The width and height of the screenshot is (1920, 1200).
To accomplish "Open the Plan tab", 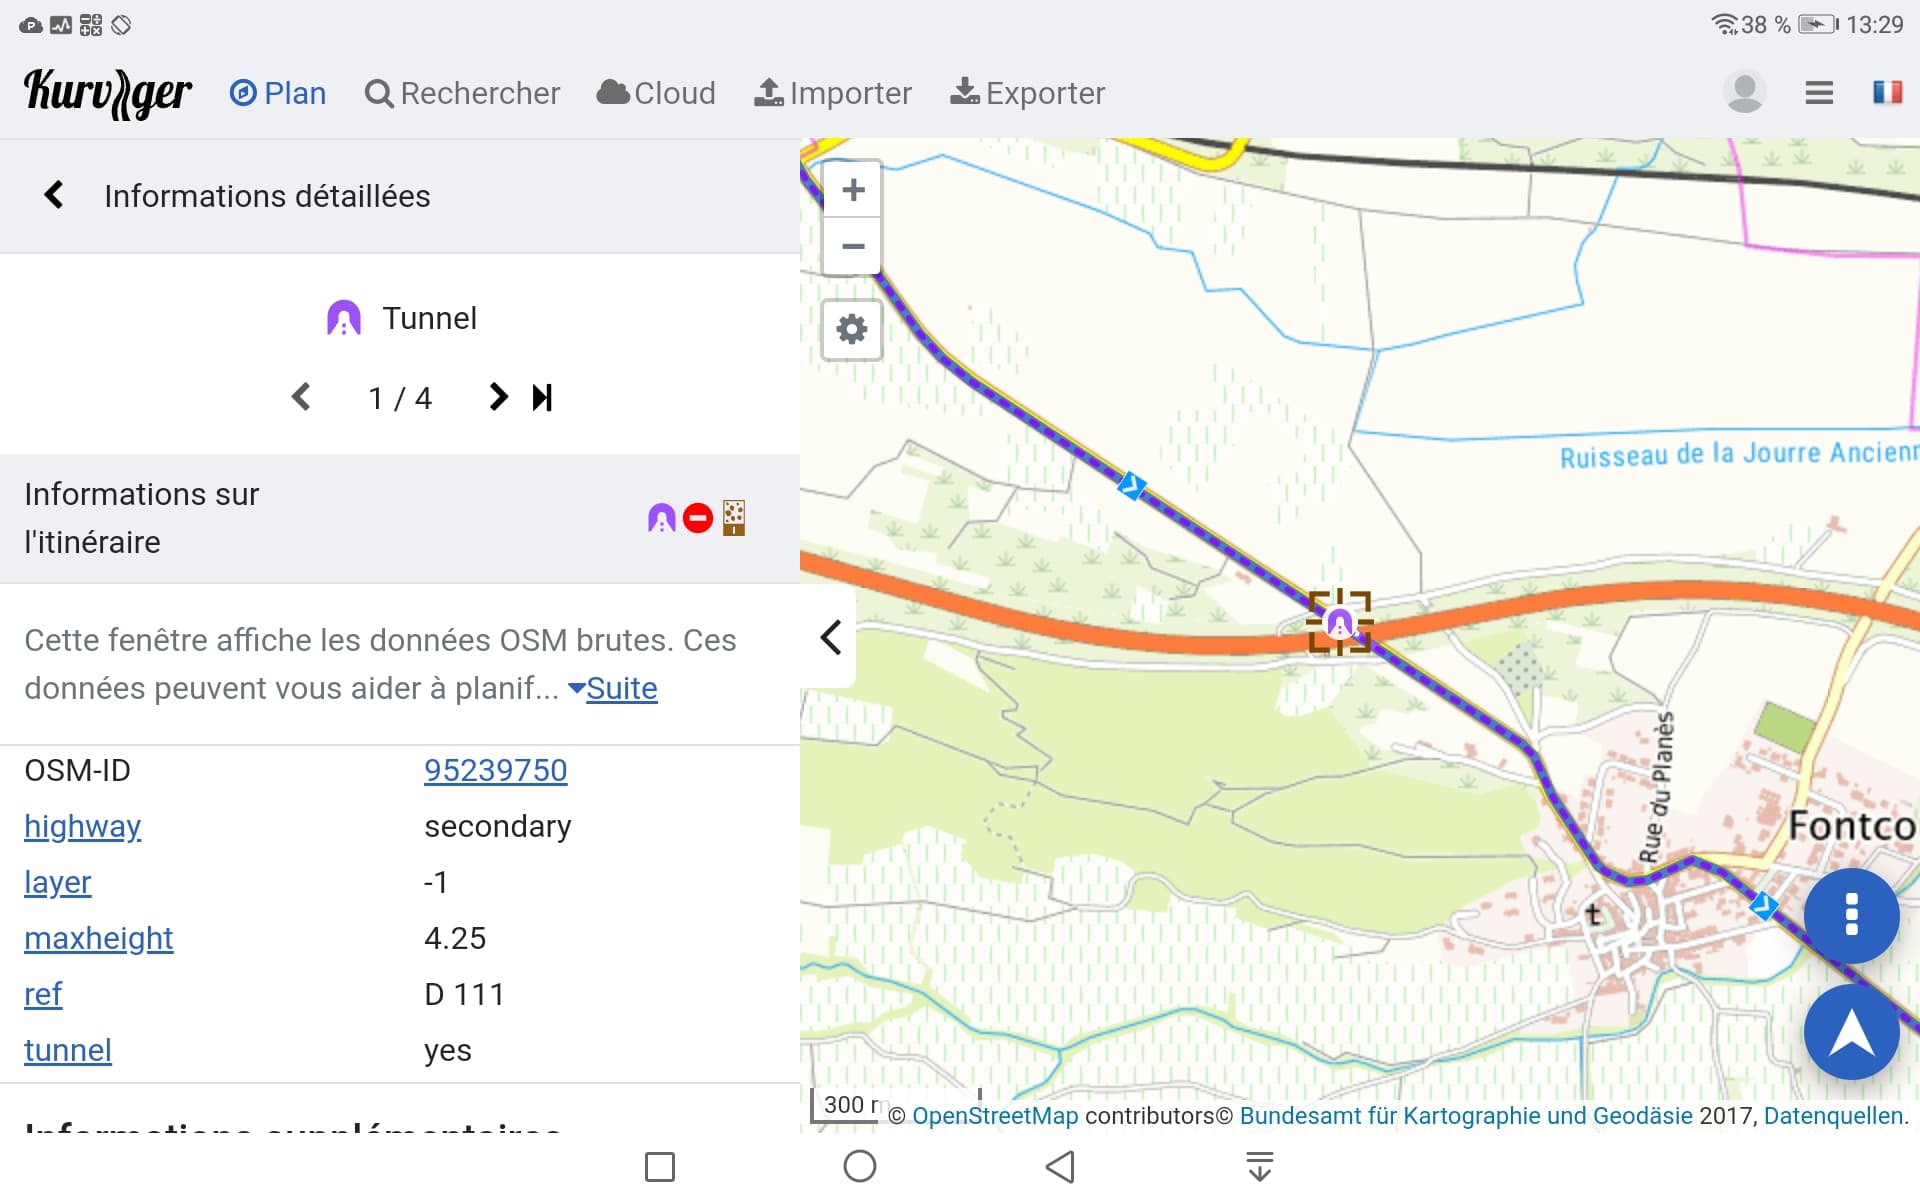I will coord(278,93).
